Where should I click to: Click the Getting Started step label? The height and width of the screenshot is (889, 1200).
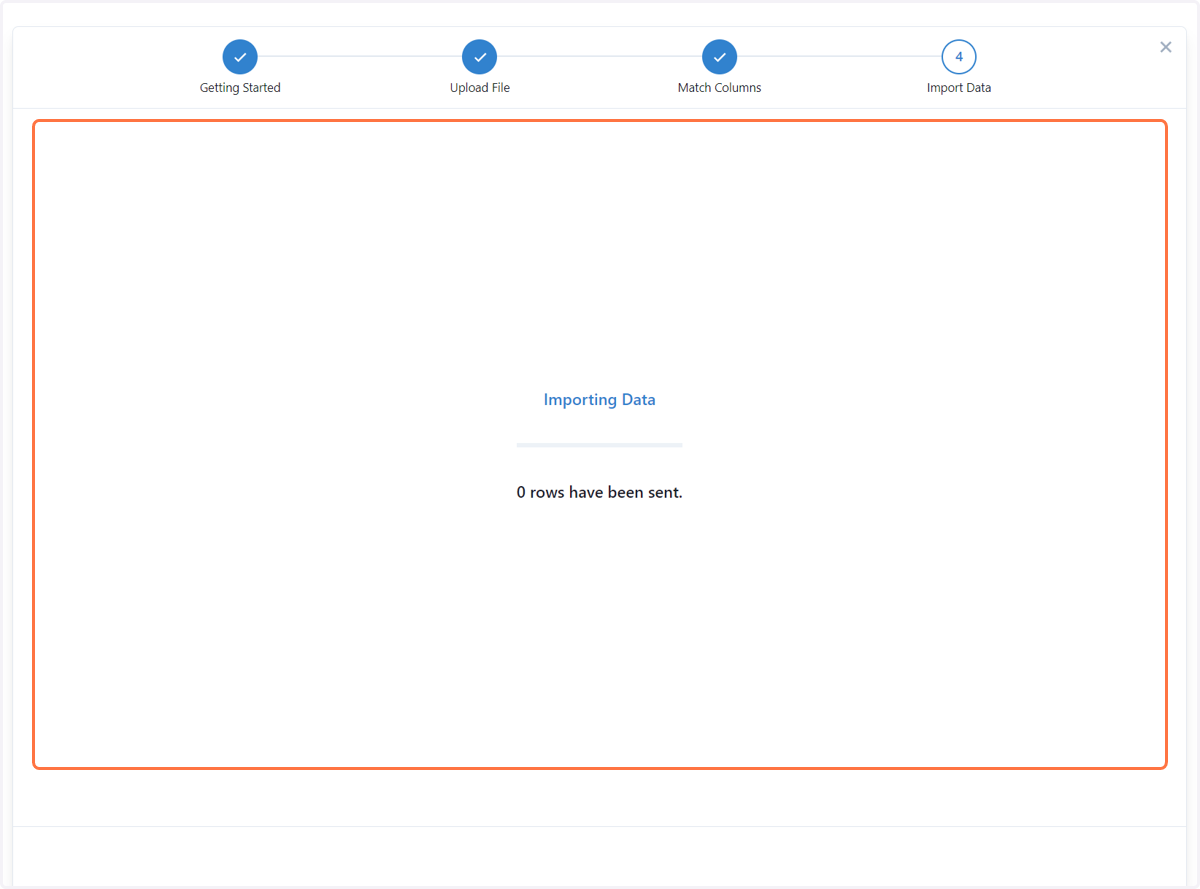(x=240, y=88)
